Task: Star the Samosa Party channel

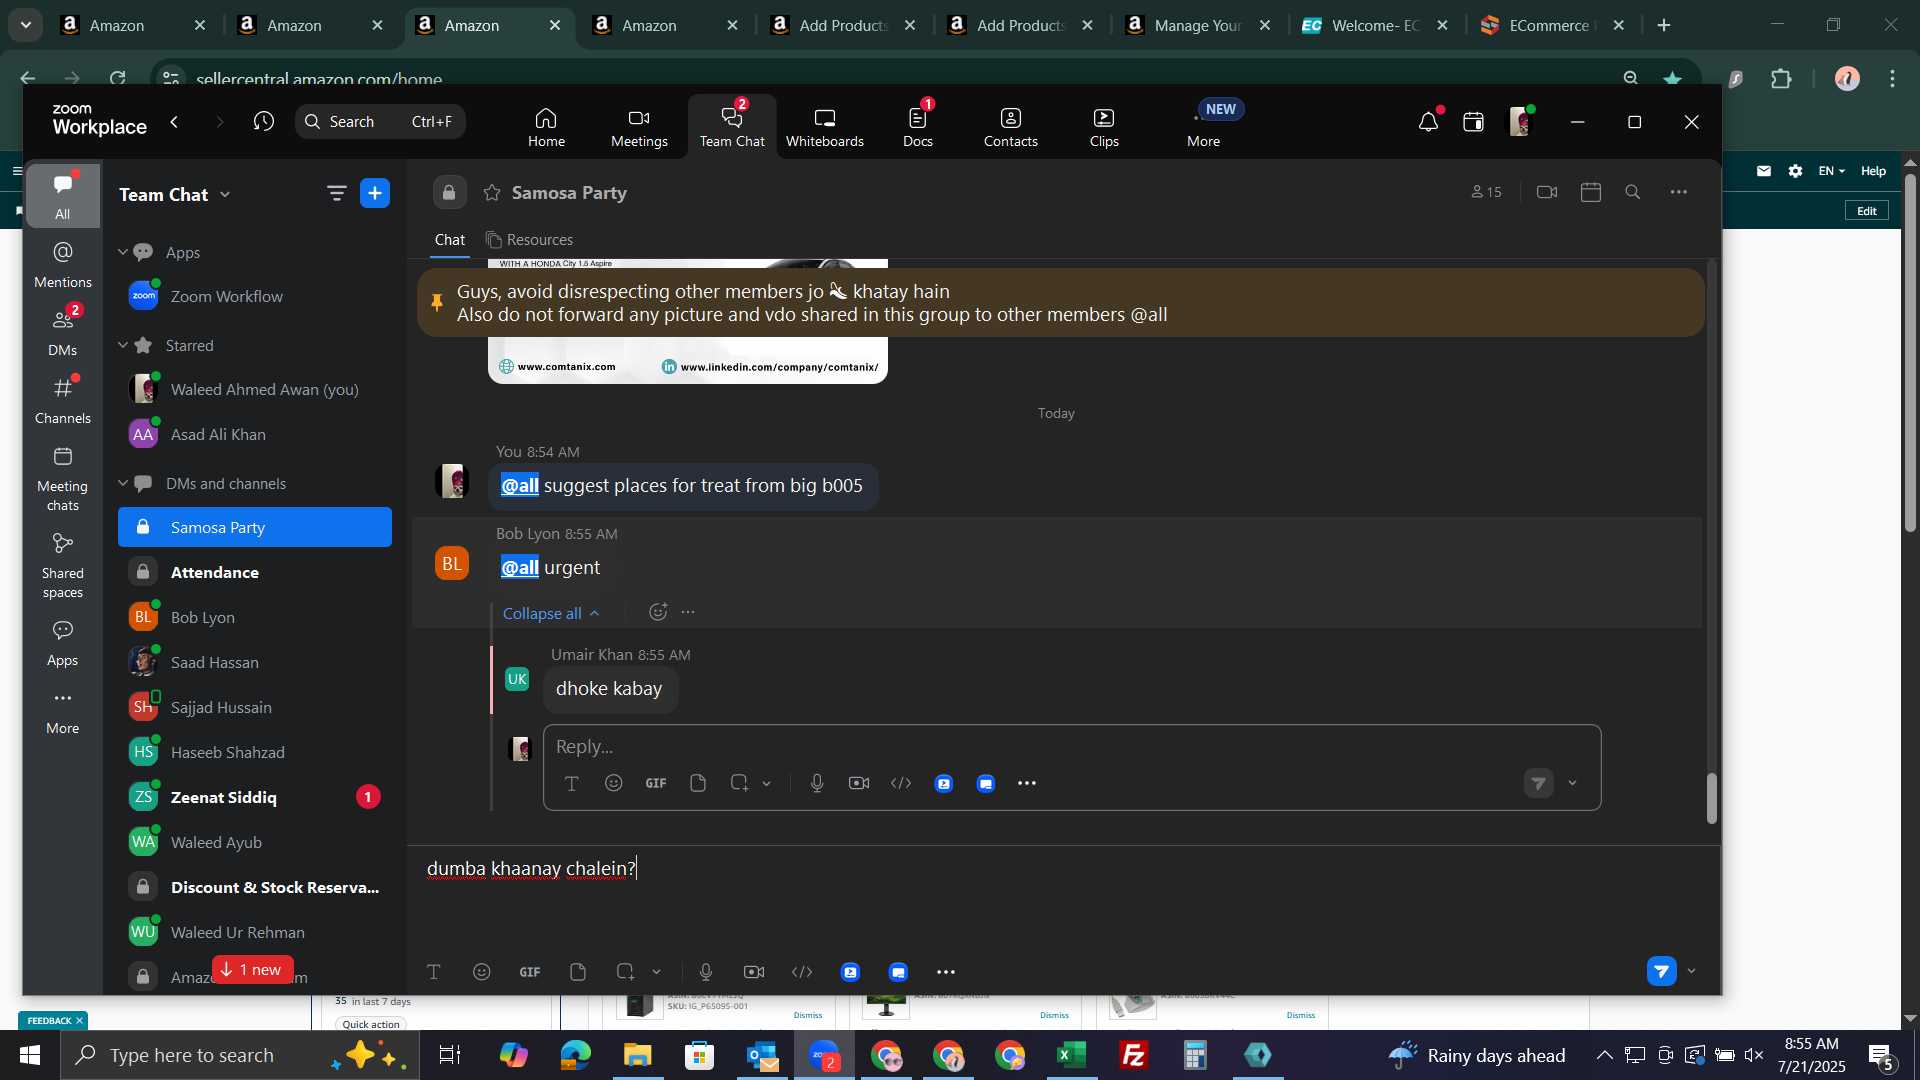Action: coord(492,193)
